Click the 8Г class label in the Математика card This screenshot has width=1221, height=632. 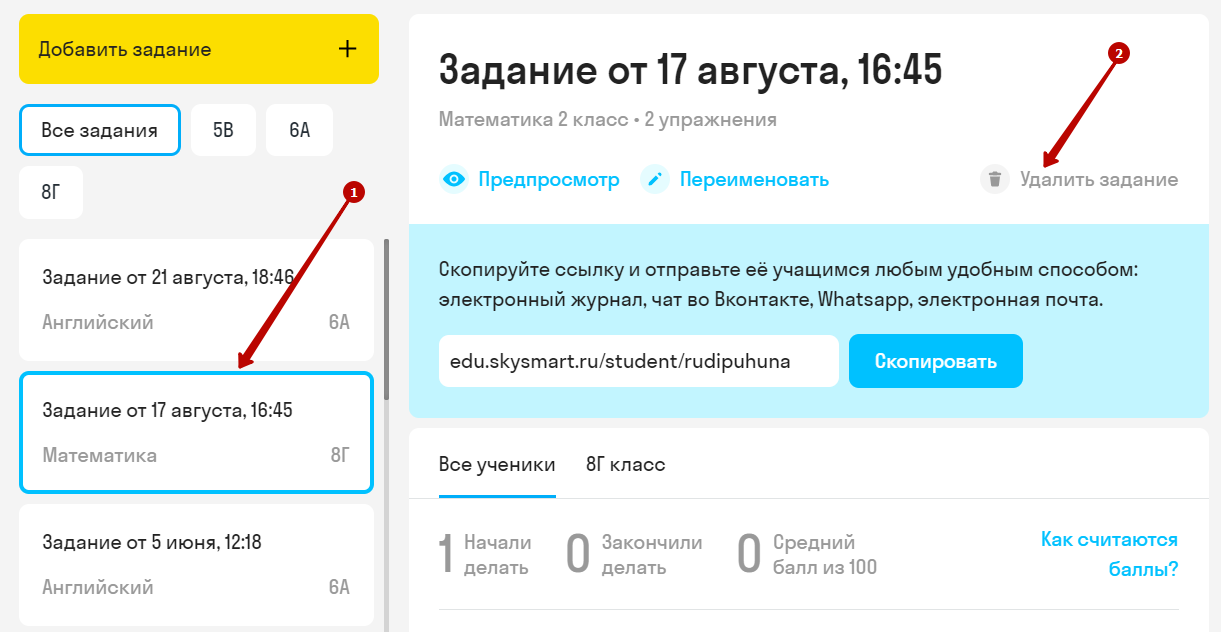(x=340, y=455)
